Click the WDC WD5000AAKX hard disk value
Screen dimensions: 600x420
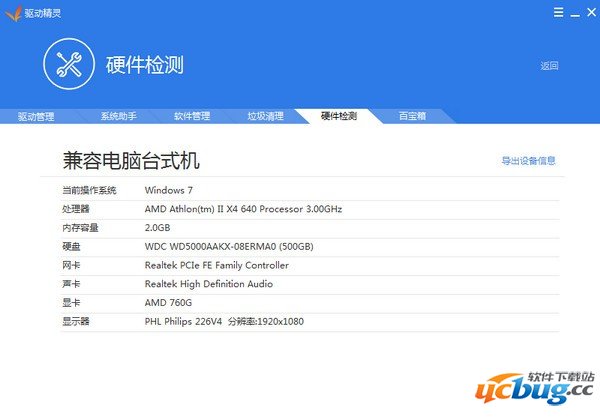tap(229, 246)
